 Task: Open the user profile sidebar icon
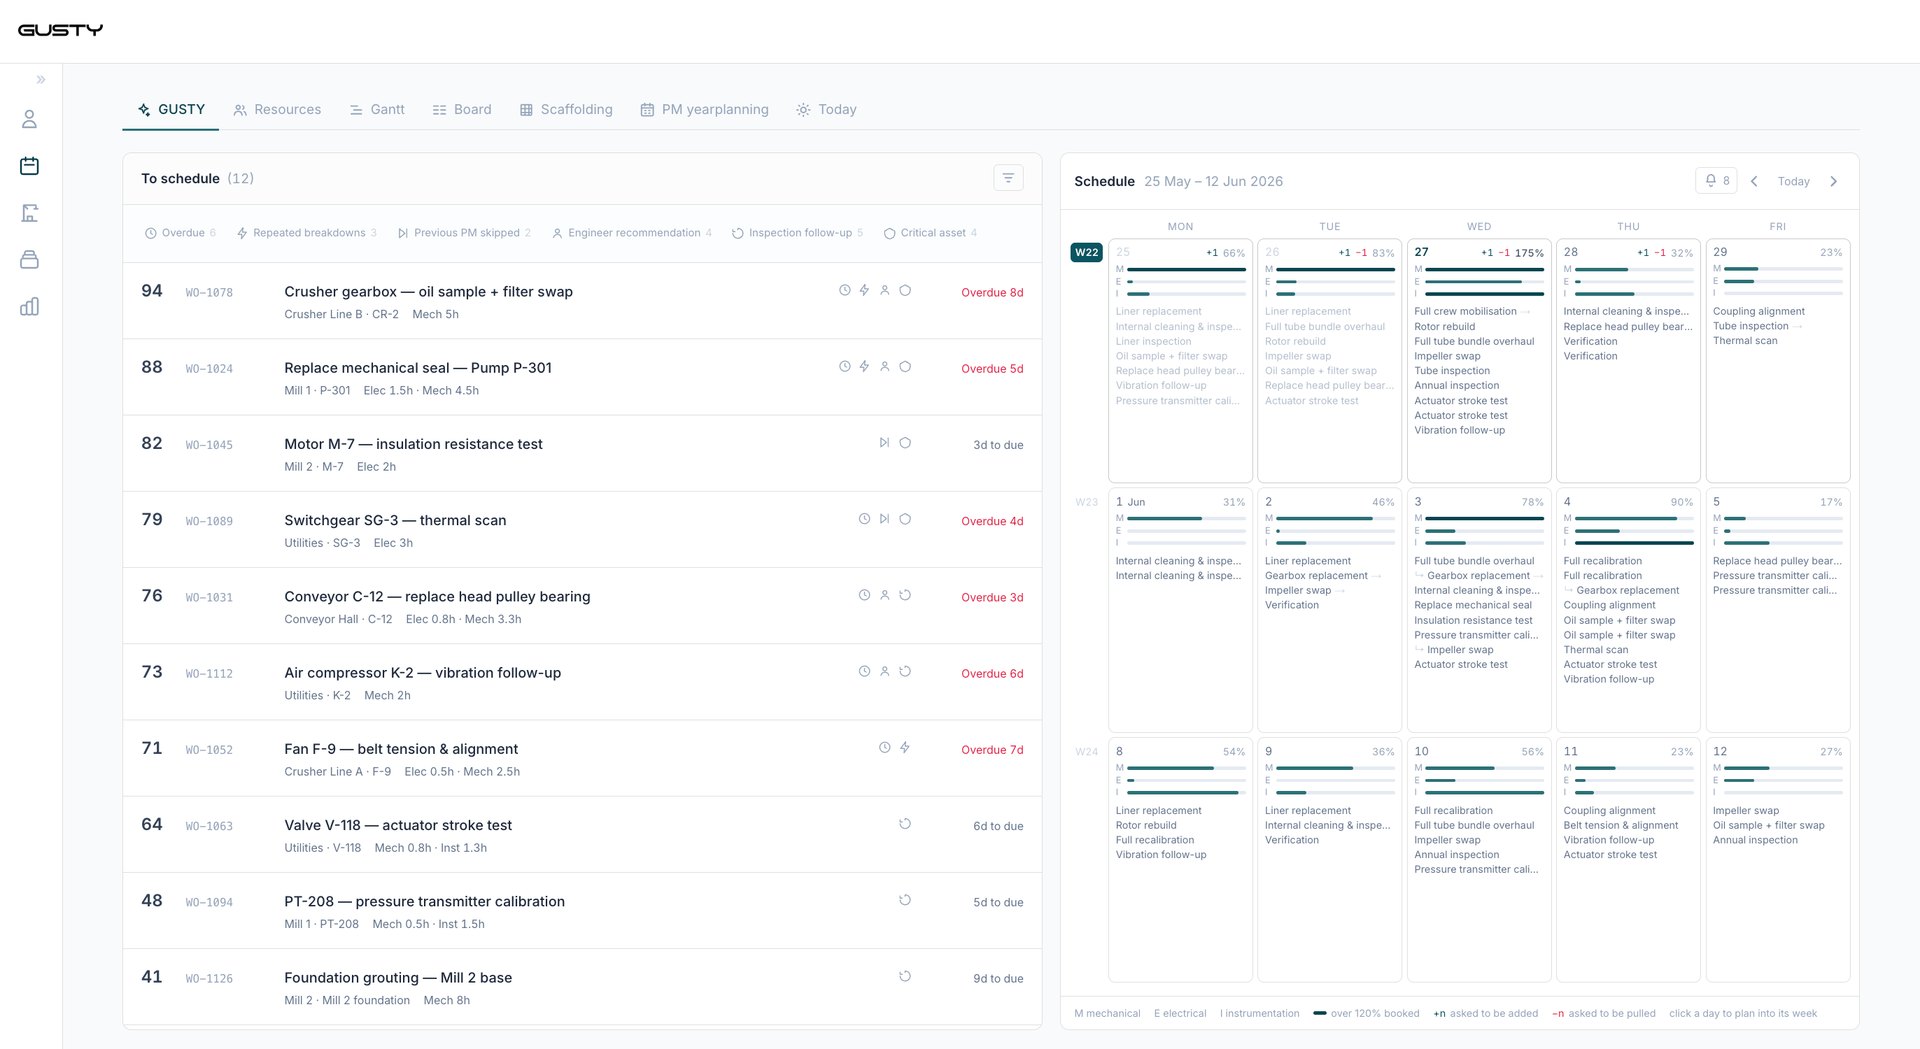(x=29, y=119)
